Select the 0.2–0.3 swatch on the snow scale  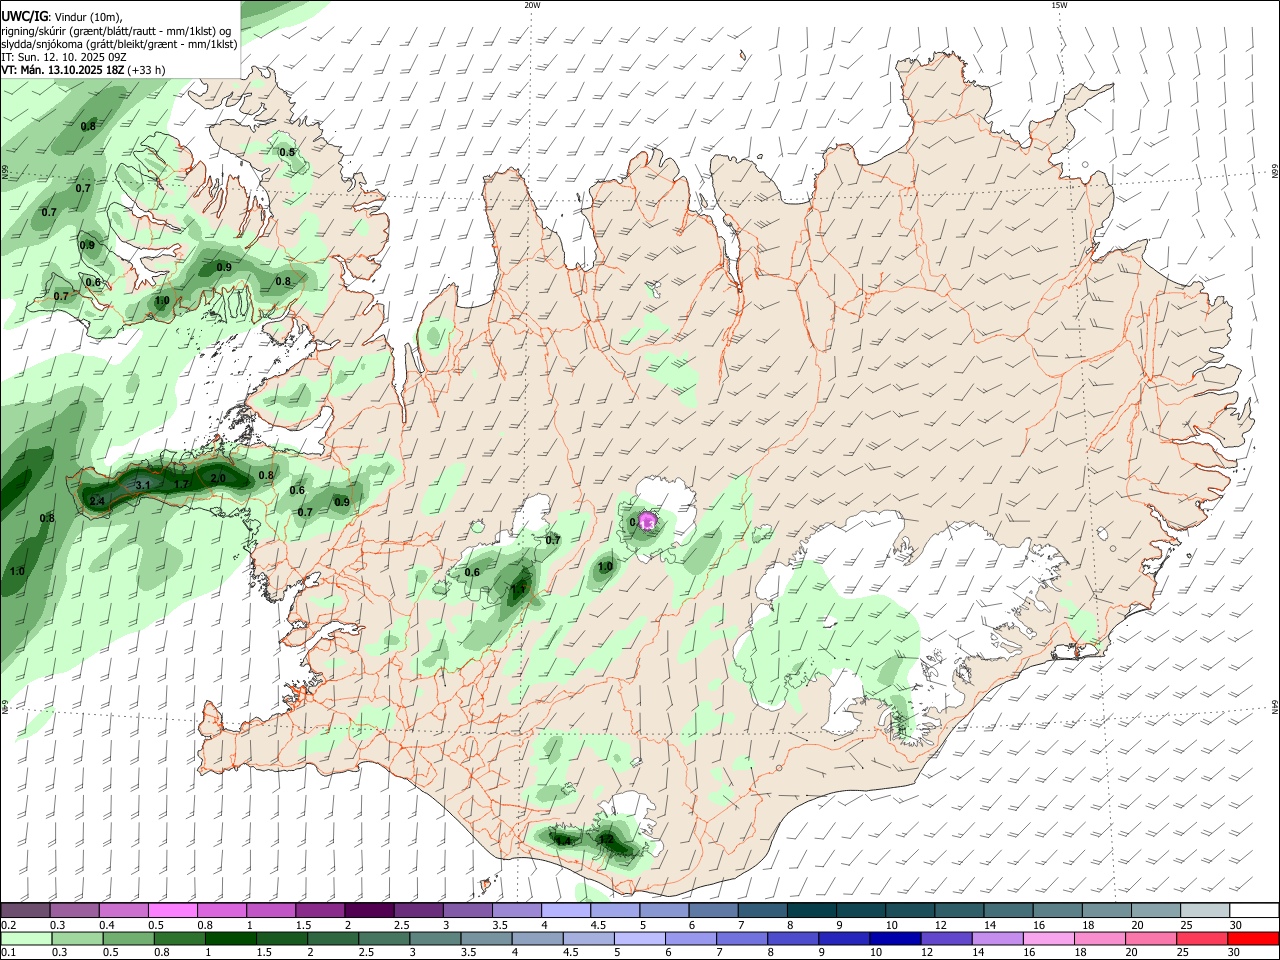click(26, 910)
